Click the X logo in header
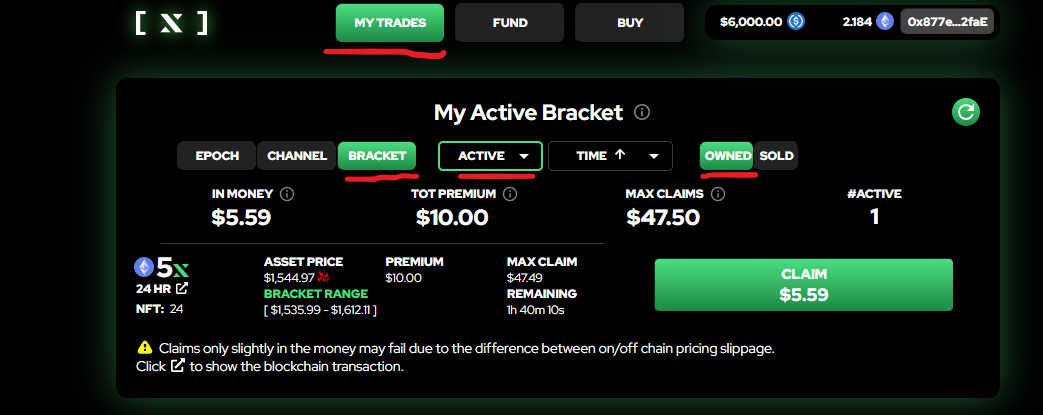1043x415 pixels. pos(172,23)
